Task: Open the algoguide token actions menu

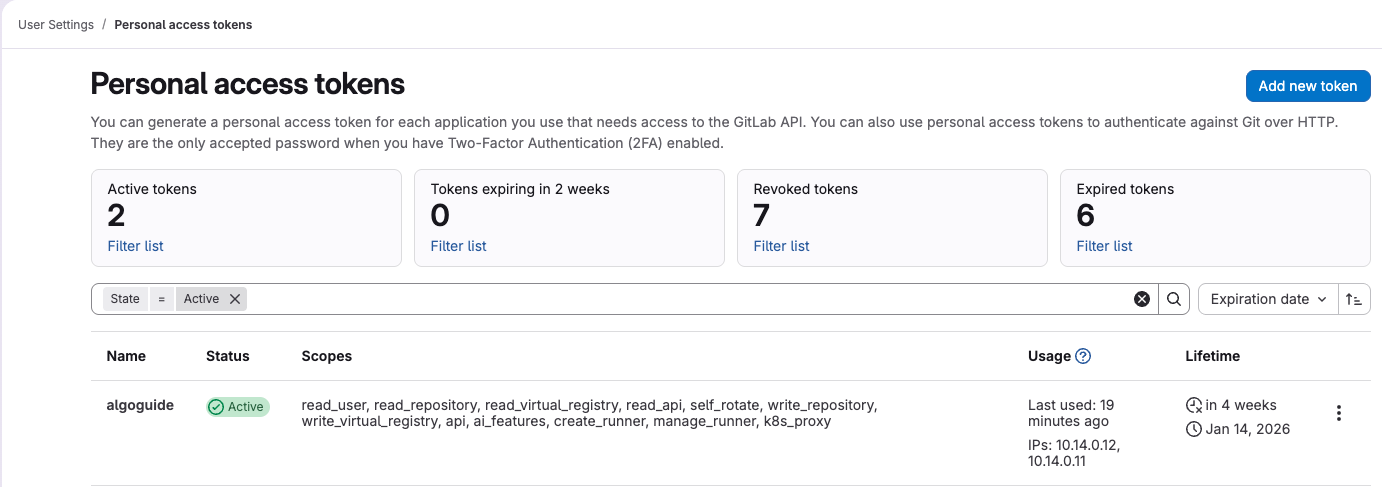Action: coord(1339,413)
